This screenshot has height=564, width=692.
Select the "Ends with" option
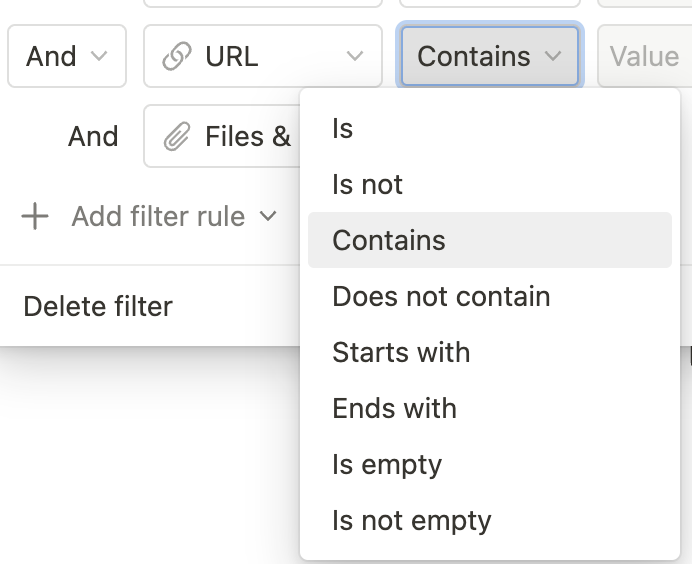[x=394, y=409]
